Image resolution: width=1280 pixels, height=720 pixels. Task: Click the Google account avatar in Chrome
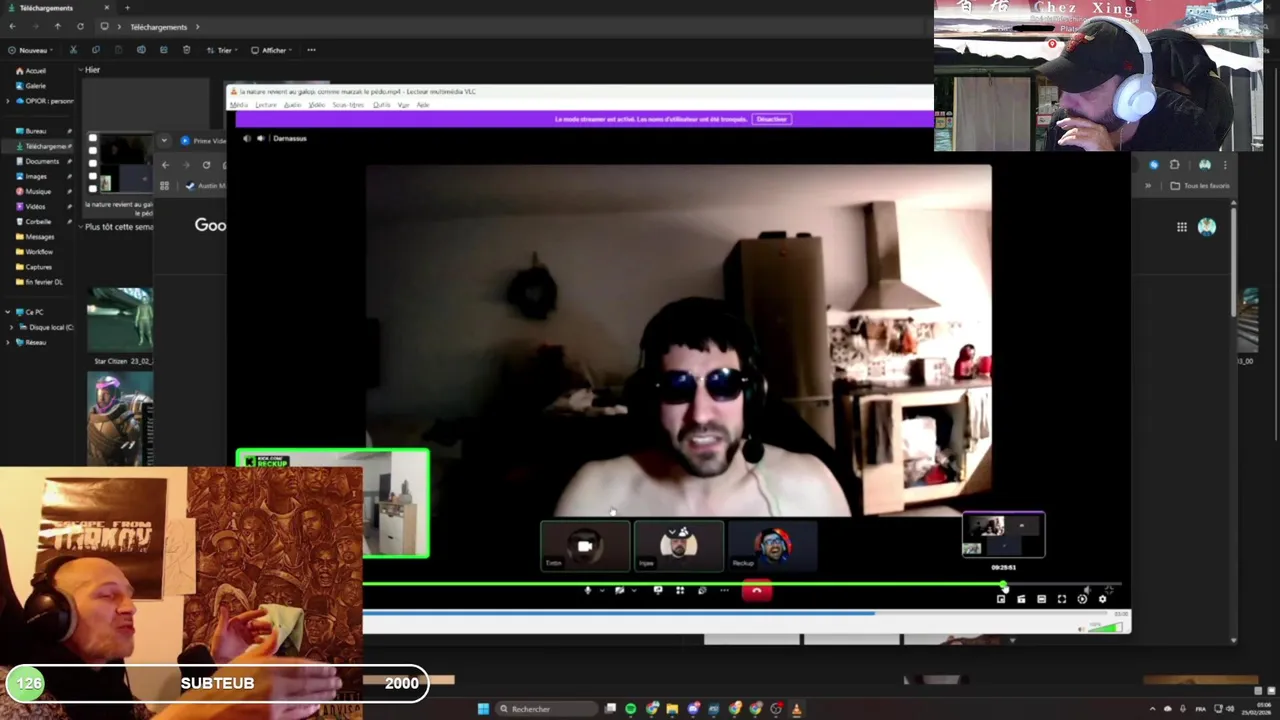pos(1207,227)
